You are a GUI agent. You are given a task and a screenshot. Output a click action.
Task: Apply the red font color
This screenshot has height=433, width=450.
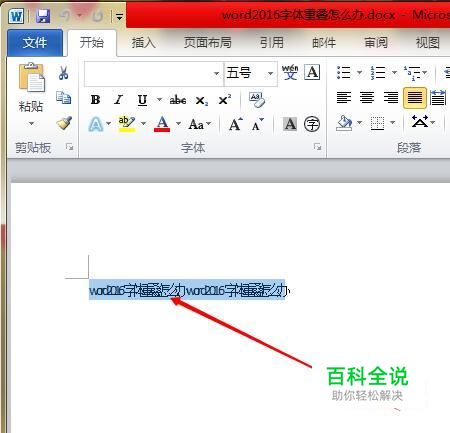pos(162,124)
